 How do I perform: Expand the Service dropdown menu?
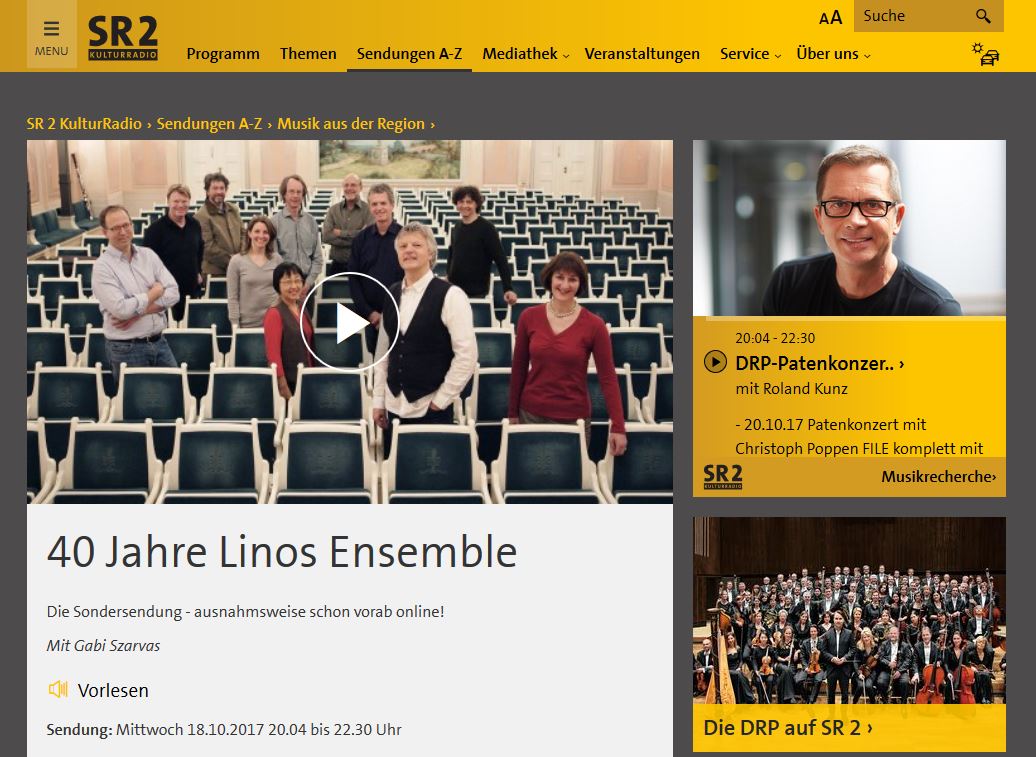(x=751, y=54)
